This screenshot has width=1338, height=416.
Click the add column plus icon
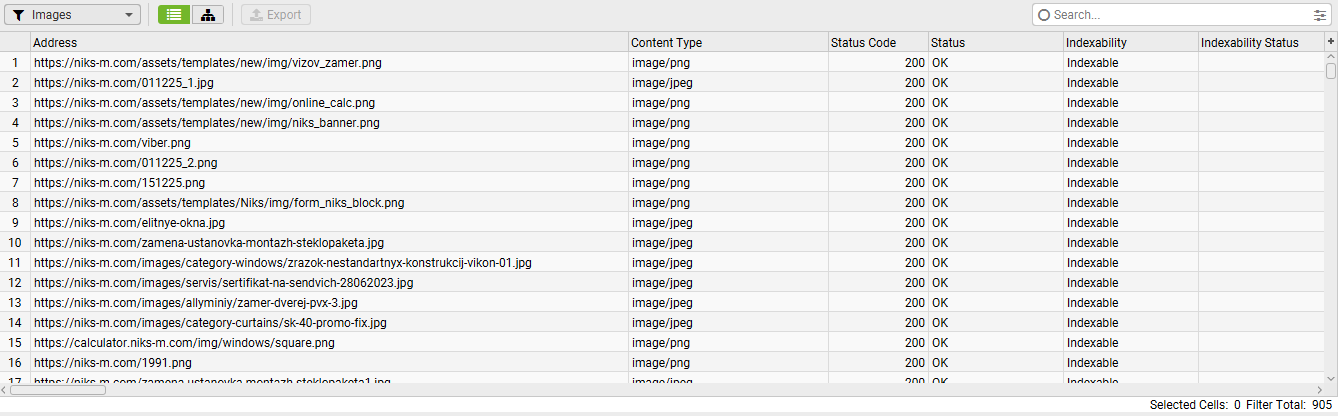coord(1330,41)
